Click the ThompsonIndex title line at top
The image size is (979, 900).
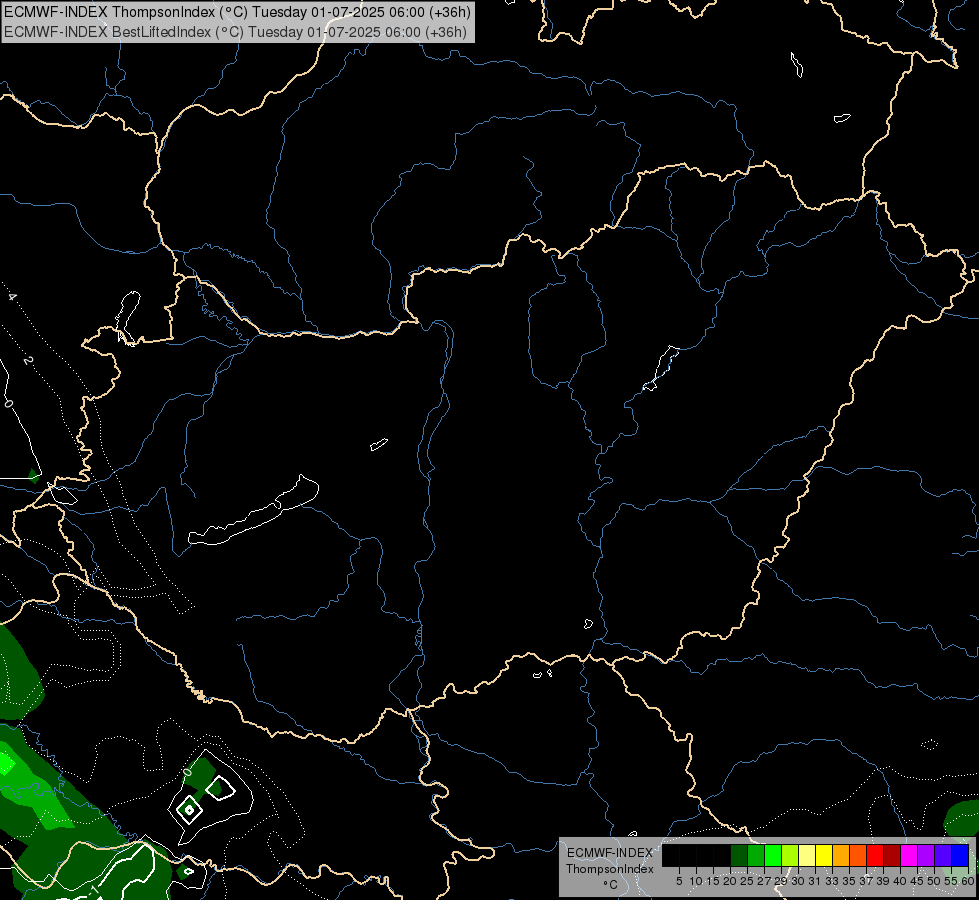click(x=237, y=12)
